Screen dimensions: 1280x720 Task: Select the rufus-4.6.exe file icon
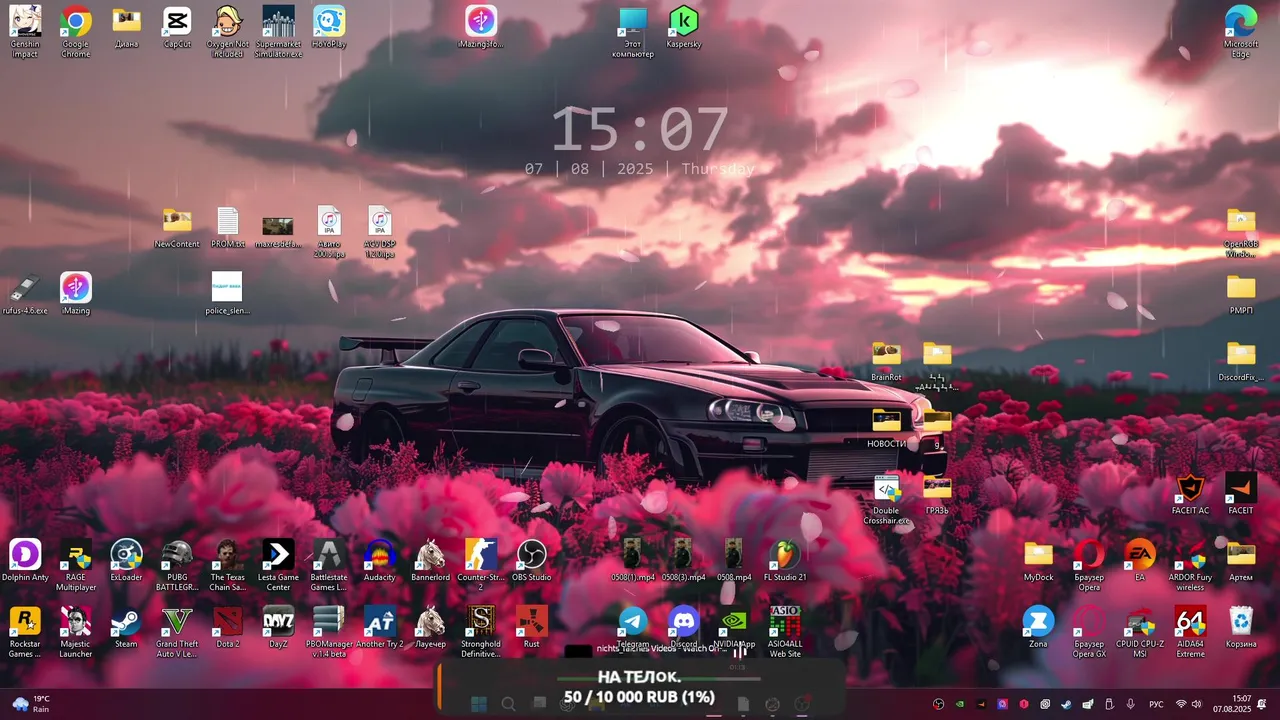[25, 288]
